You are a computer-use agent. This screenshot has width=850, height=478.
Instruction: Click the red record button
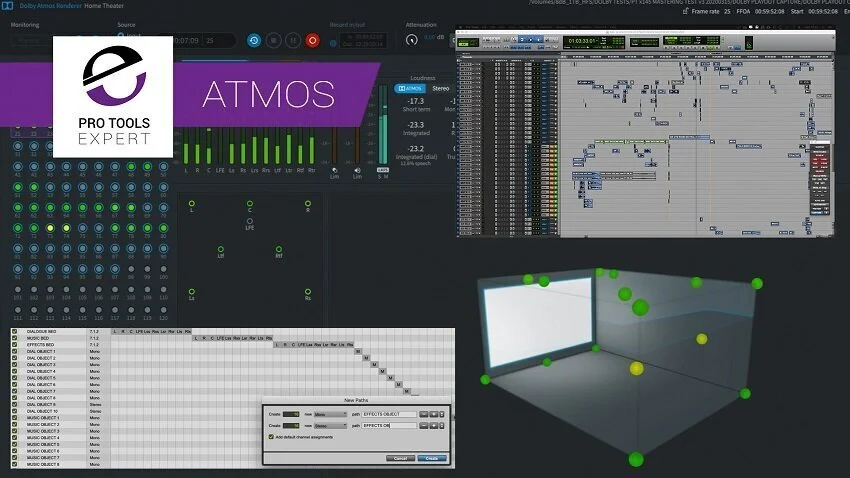[x=312, y=40]
